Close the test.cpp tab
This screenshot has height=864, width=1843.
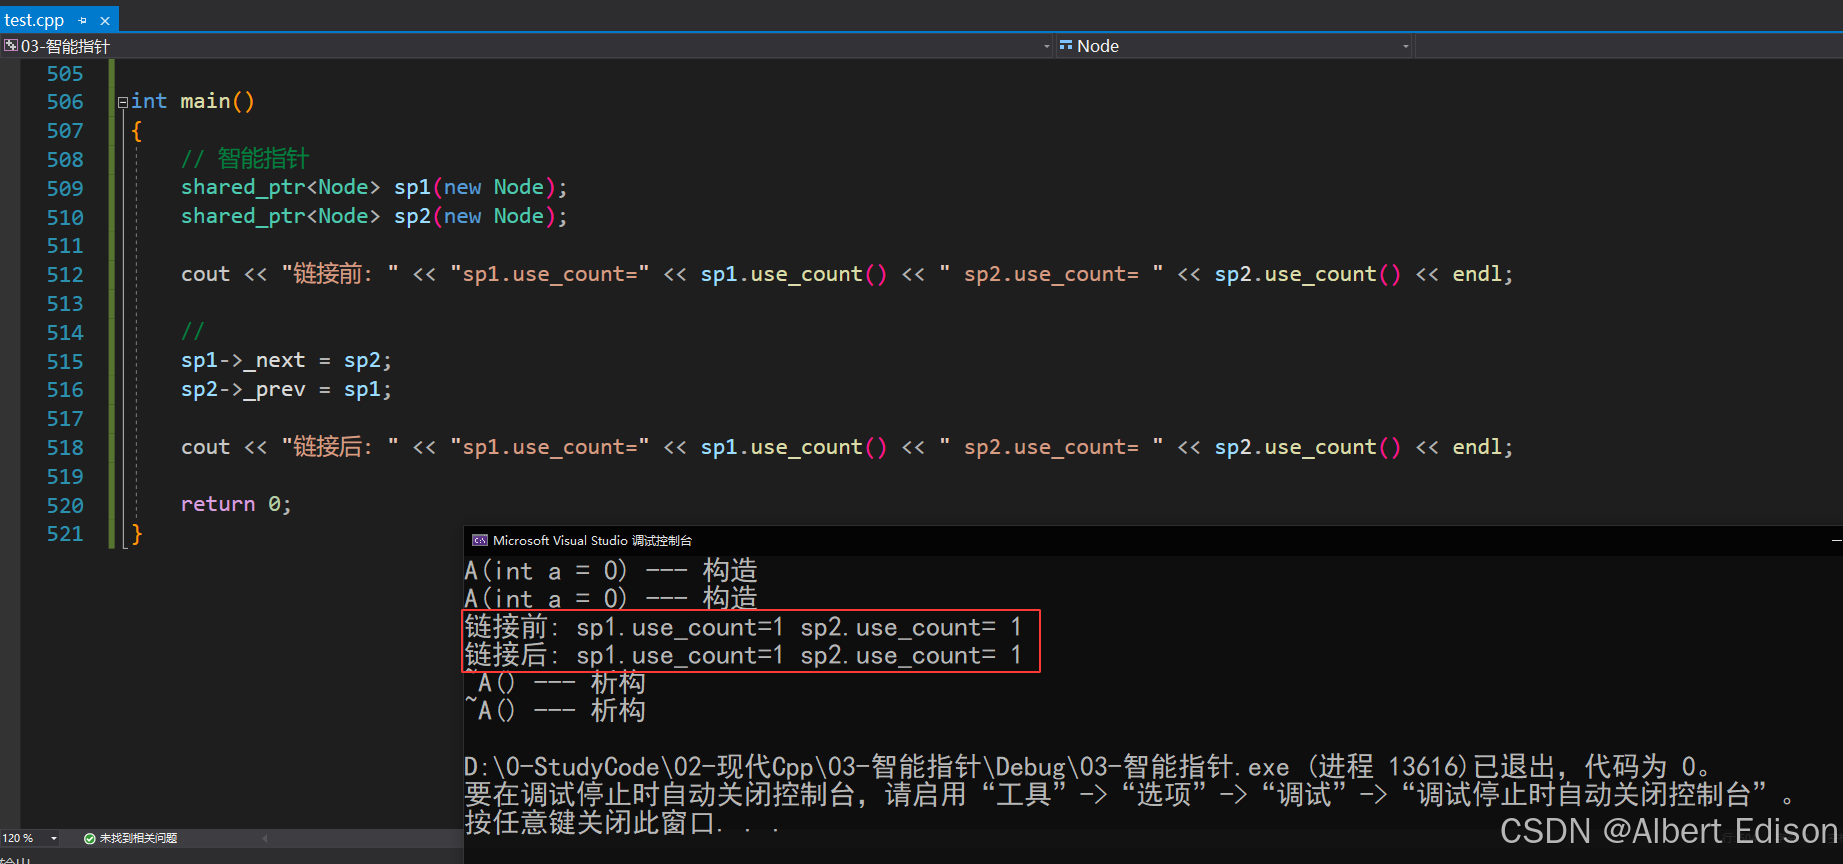[x=105, y=20]
